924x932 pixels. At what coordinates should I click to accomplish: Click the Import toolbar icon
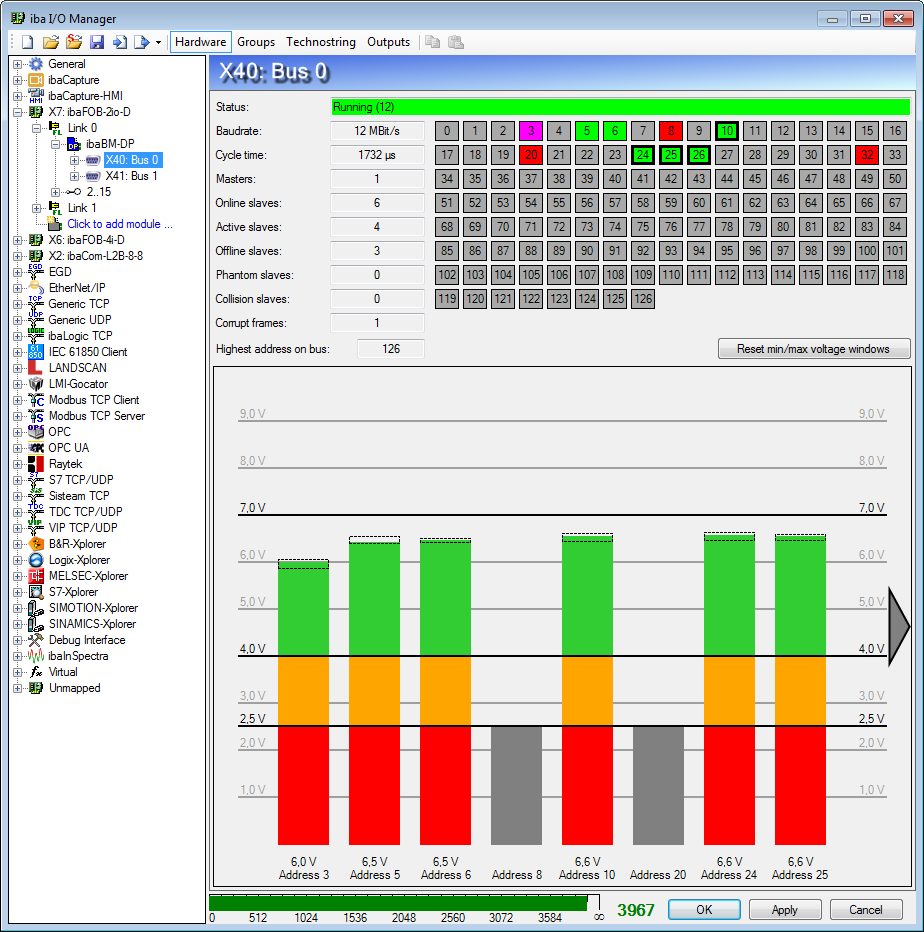coord(119,42)
